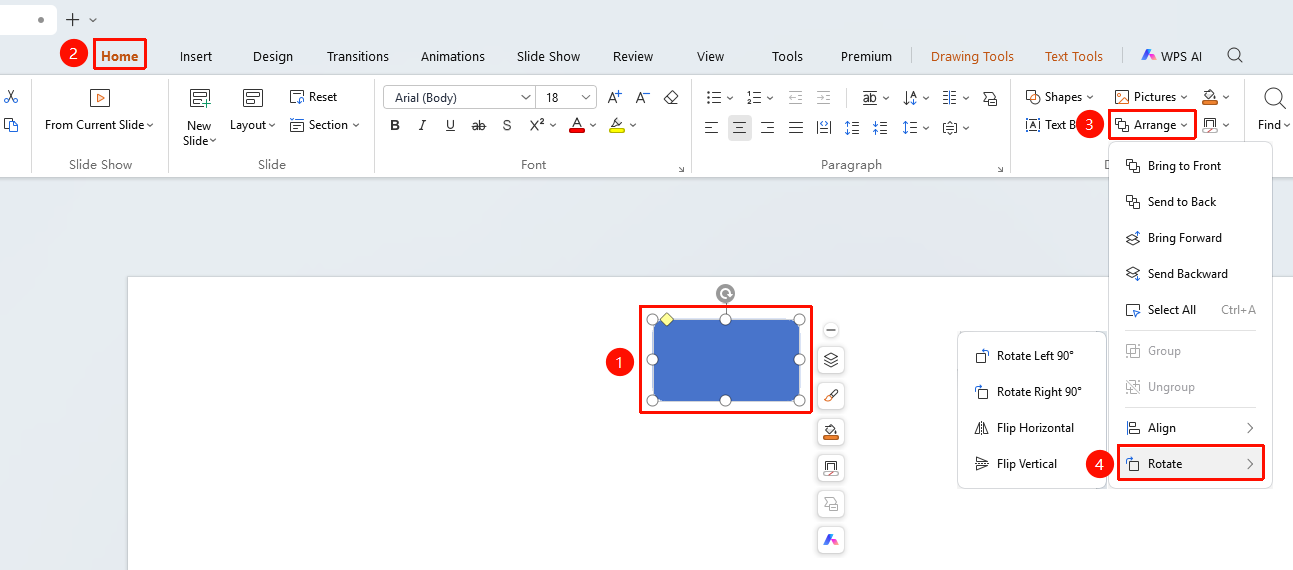Open the Layout dropdown

point(252,125)
